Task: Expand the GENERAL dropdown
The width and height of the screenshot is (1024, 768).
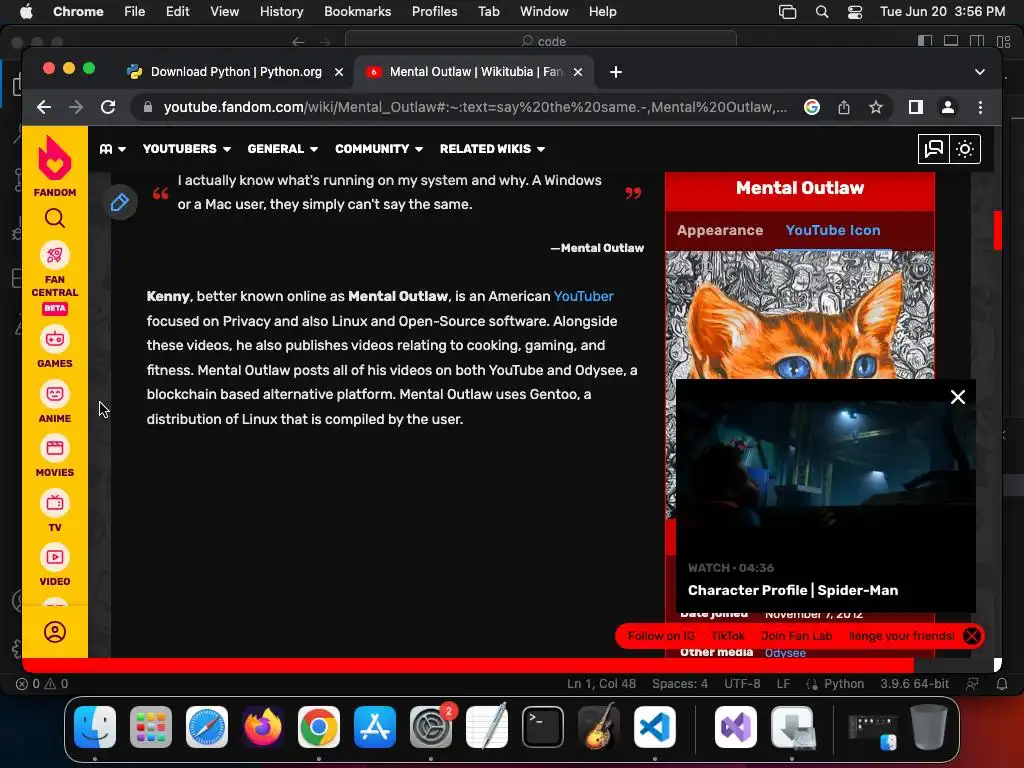Action: click(282, 149)
